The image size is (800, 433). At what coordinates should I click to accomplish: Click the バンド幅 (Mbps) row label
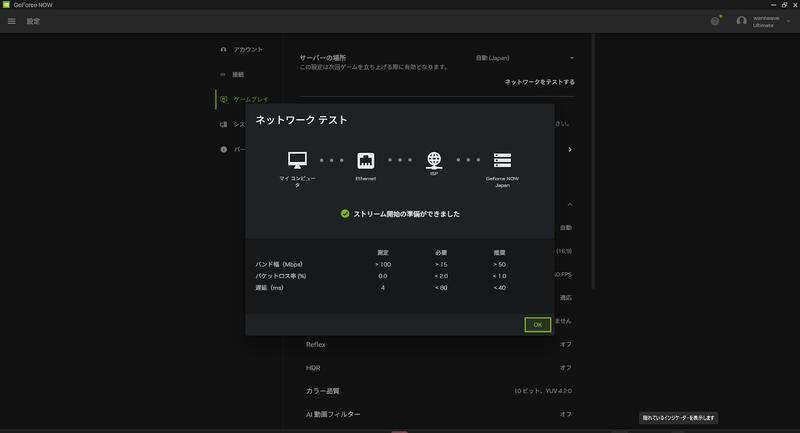pos(279,265)
